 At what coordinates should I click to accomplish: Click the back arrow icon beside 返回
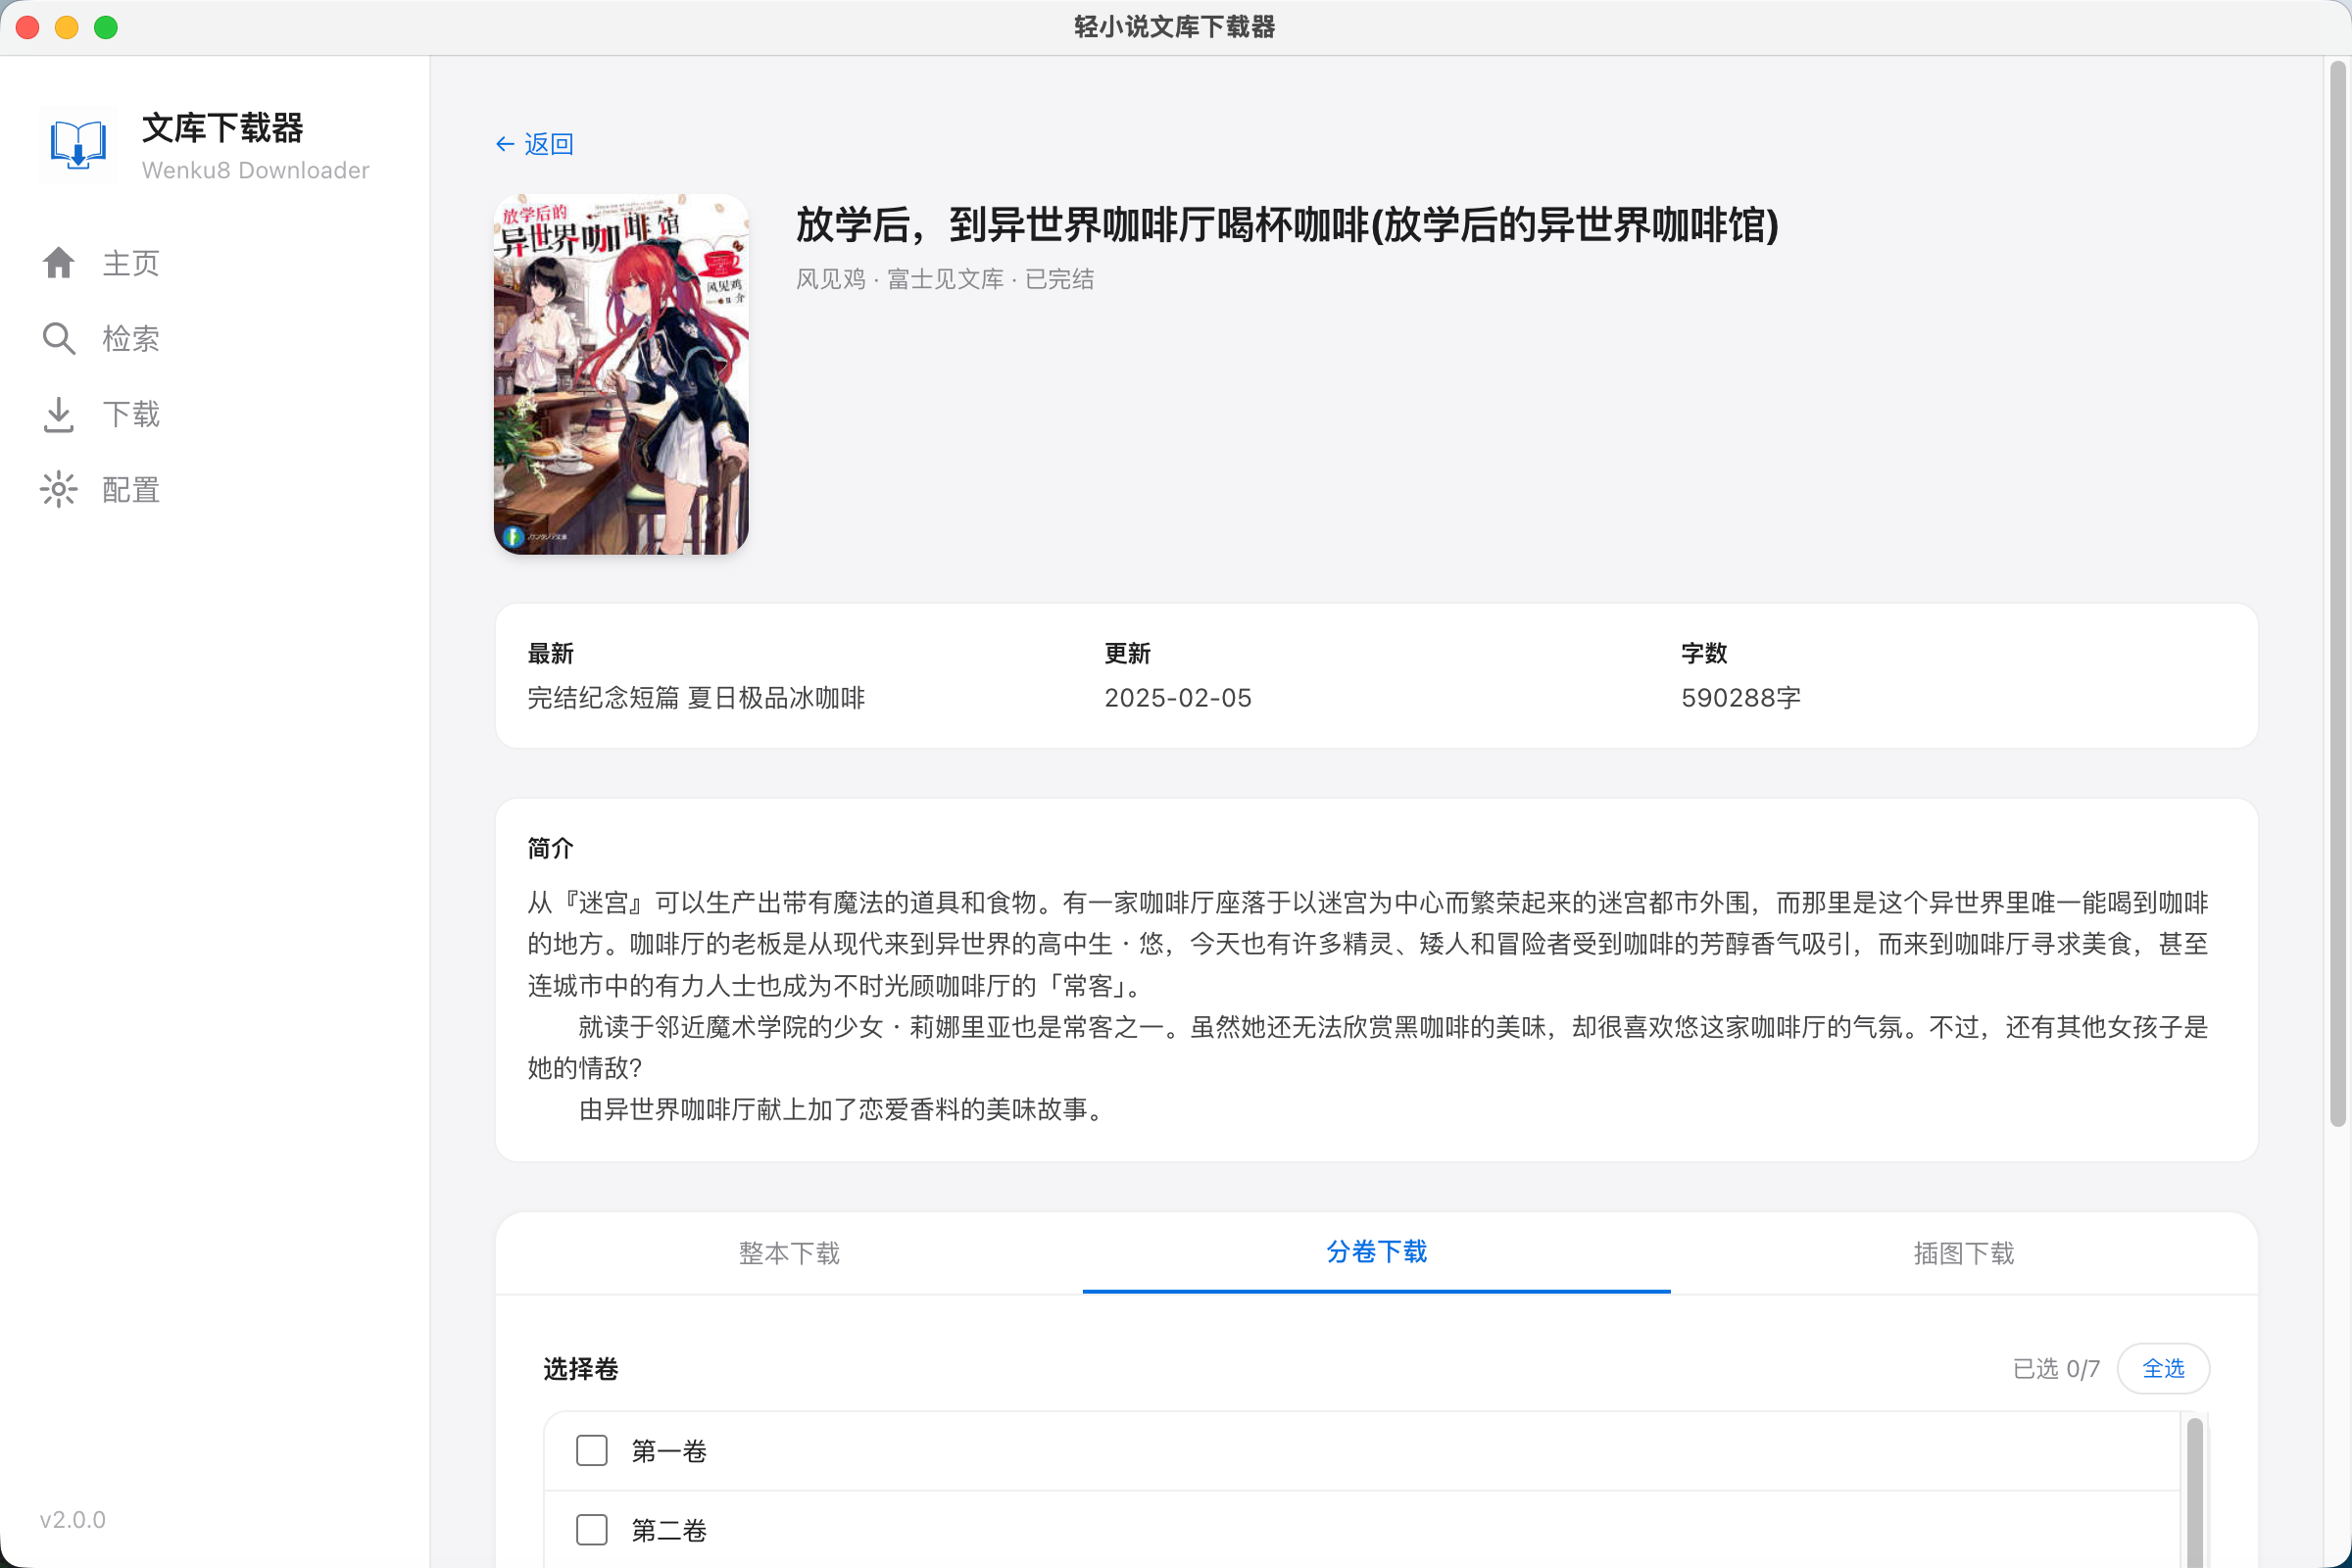point(505,144)
